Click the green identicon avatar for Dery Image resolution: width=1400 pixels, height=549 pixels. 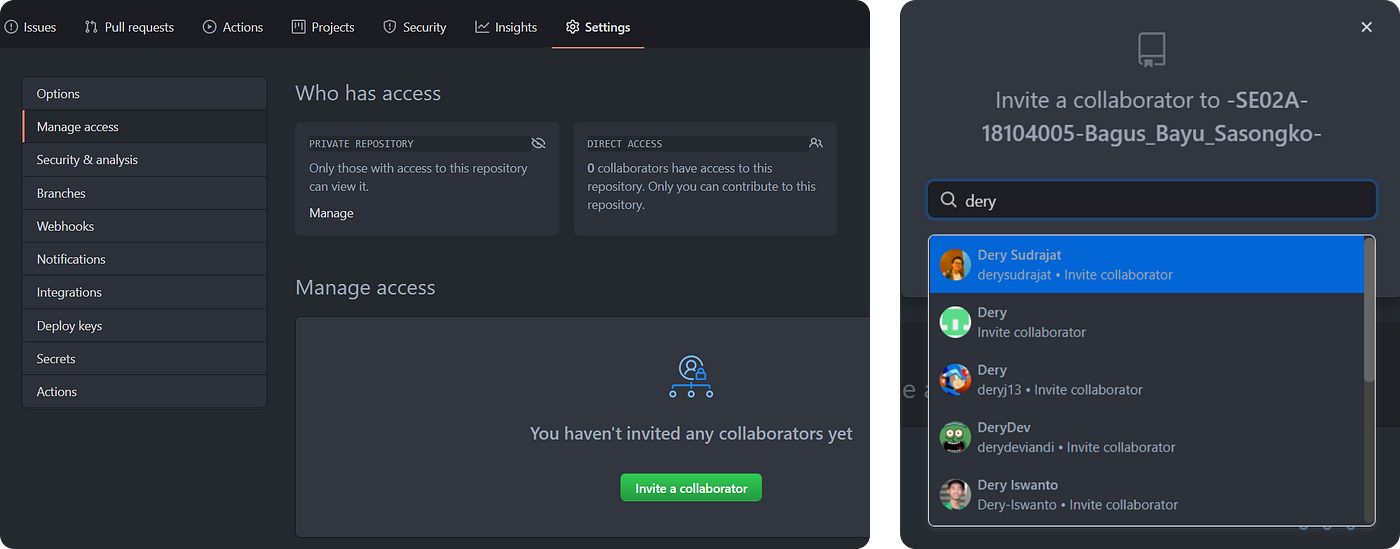955,322
